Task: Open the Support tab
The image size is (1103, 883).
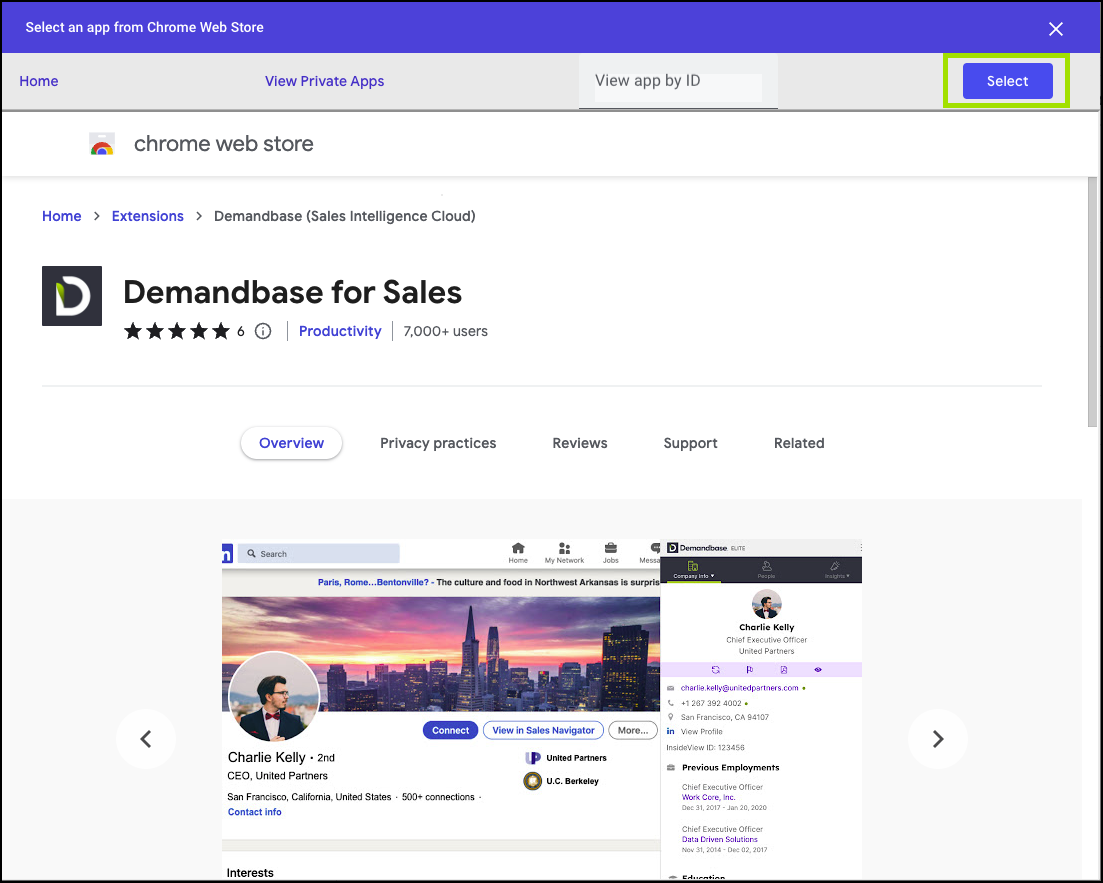Action: 690,443
